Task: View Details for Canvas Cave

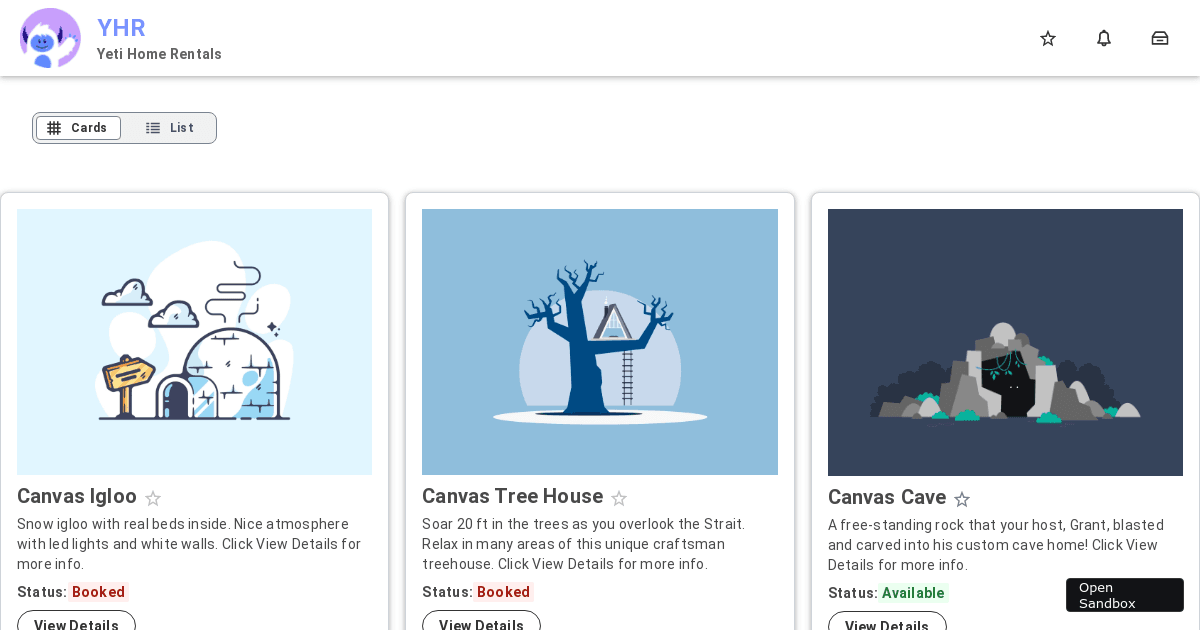Action: (887, 621)
